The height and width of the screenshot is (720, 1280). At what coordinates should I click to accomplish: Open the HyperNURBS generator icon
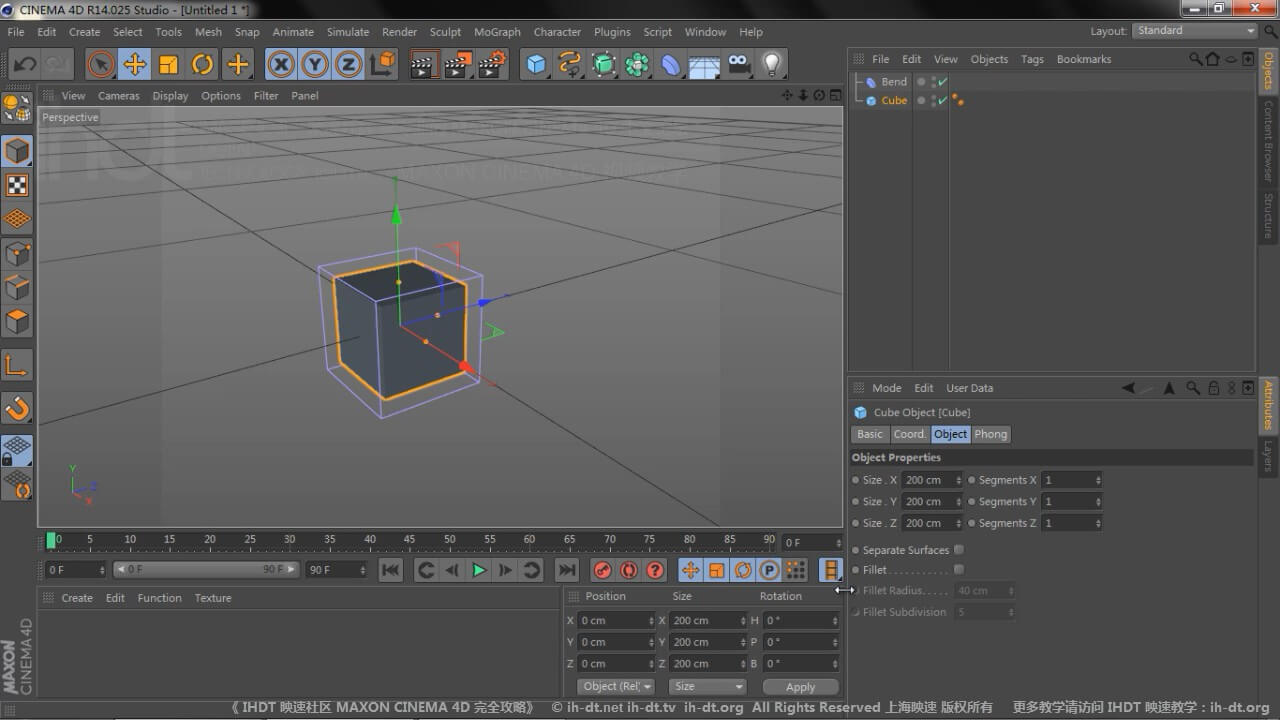604,65
